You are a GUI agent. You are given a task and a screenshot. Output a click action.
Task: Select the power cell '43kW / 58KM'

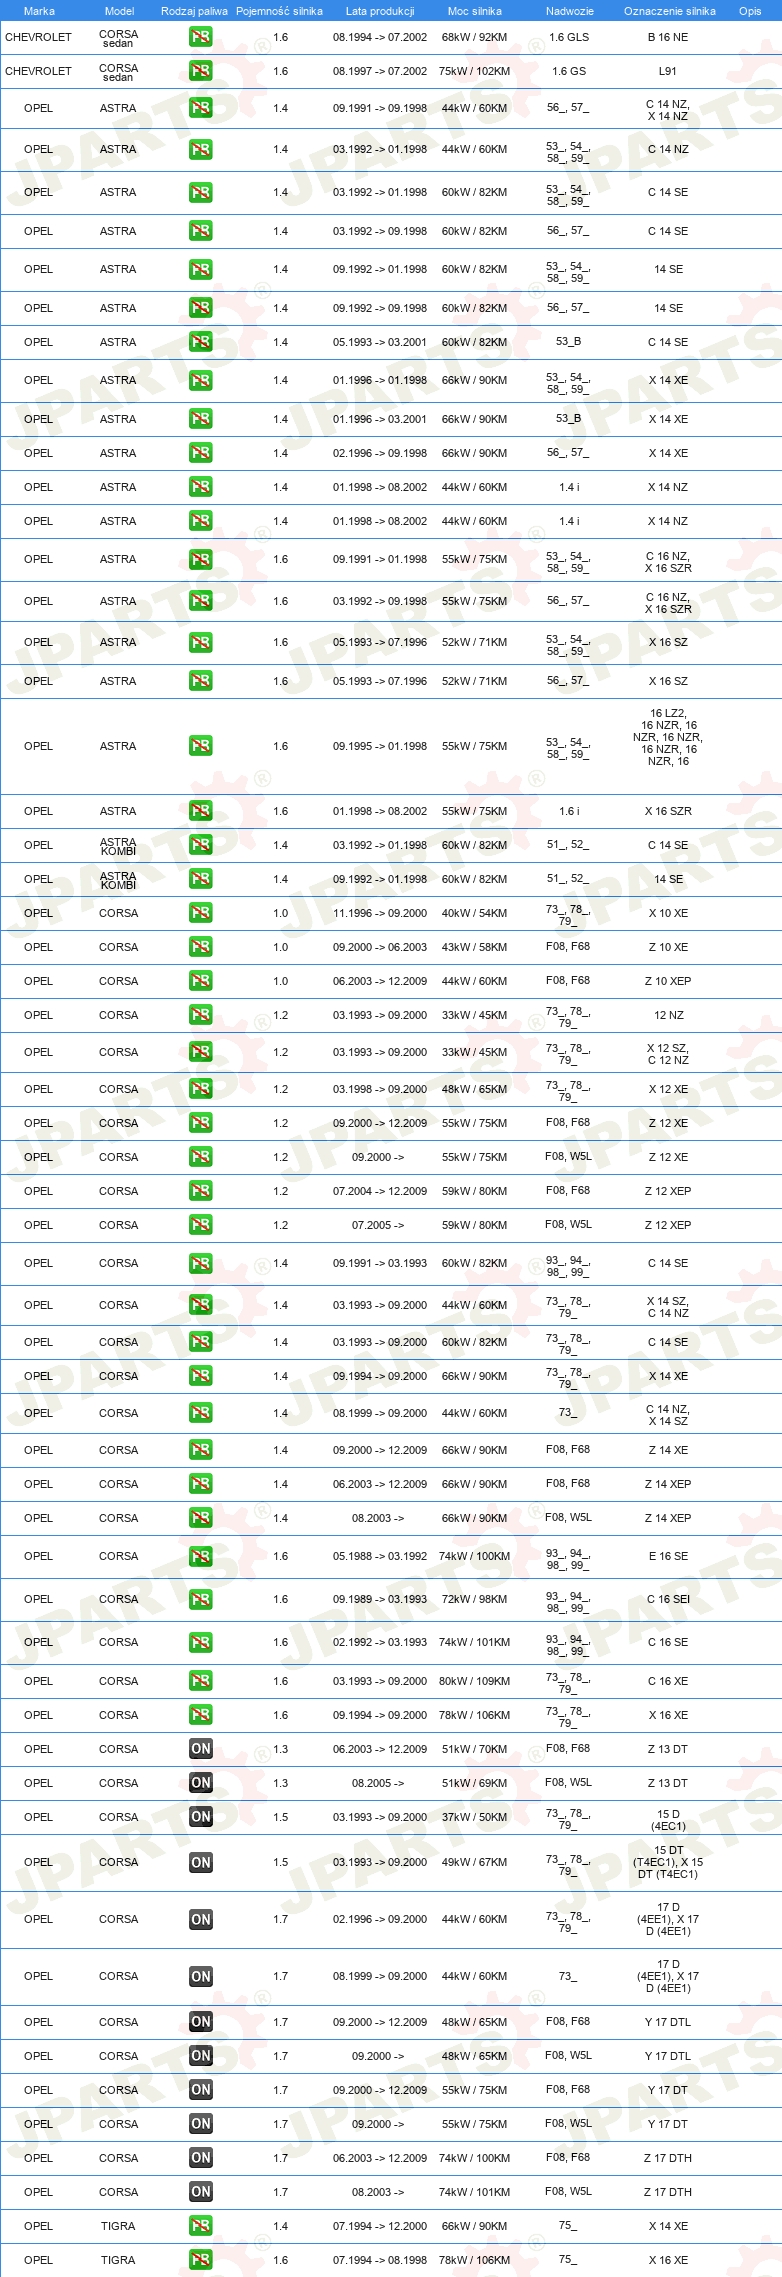(475, 947)
